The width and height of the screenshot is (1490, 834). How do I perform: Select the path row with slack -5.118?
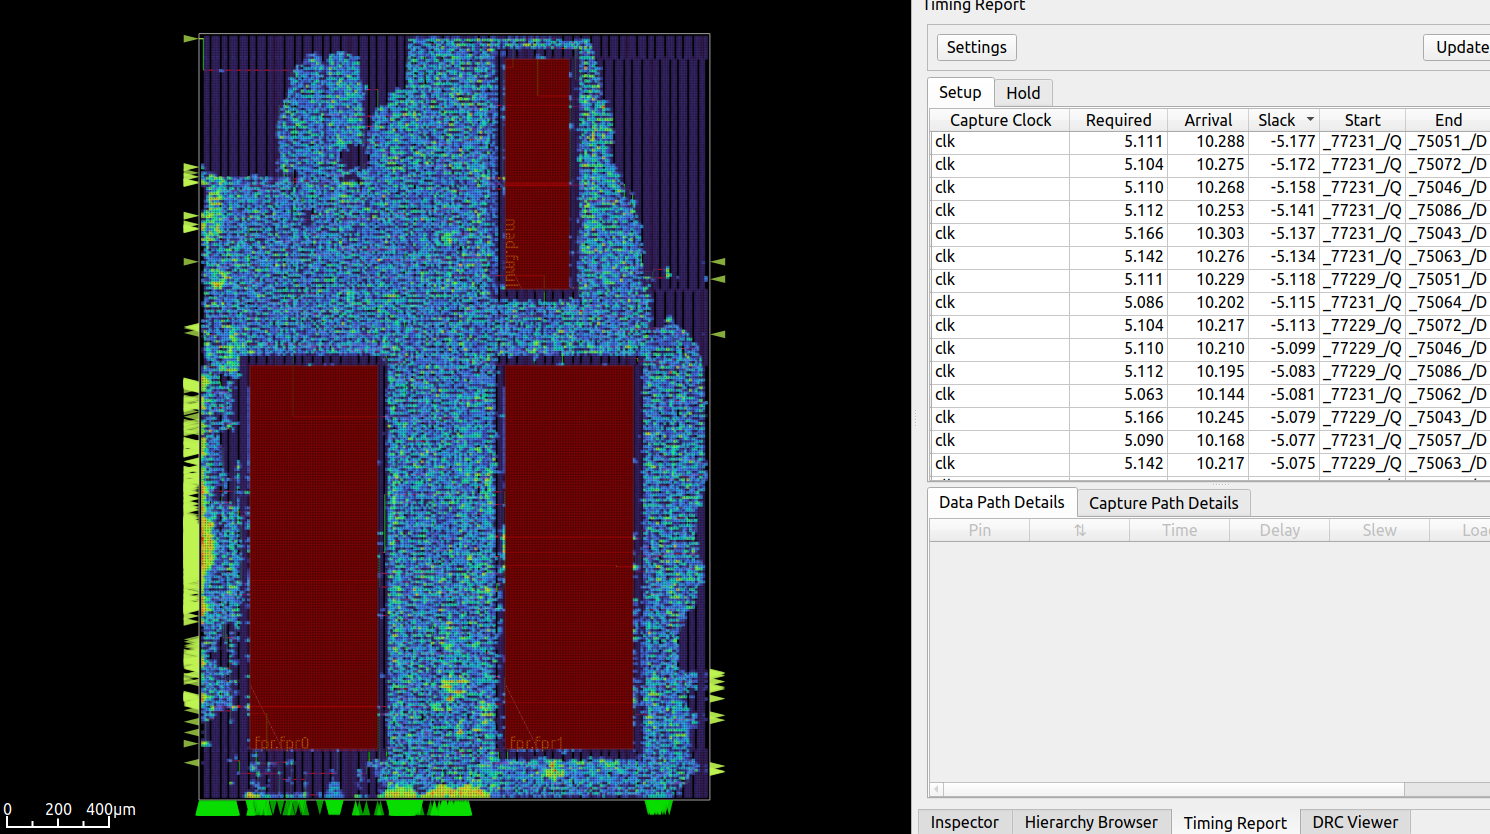1210,280
